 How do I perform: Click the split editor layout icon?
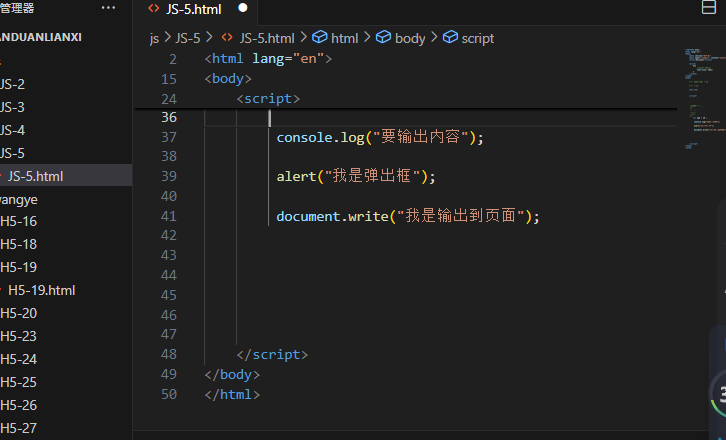tap(709, 8)
